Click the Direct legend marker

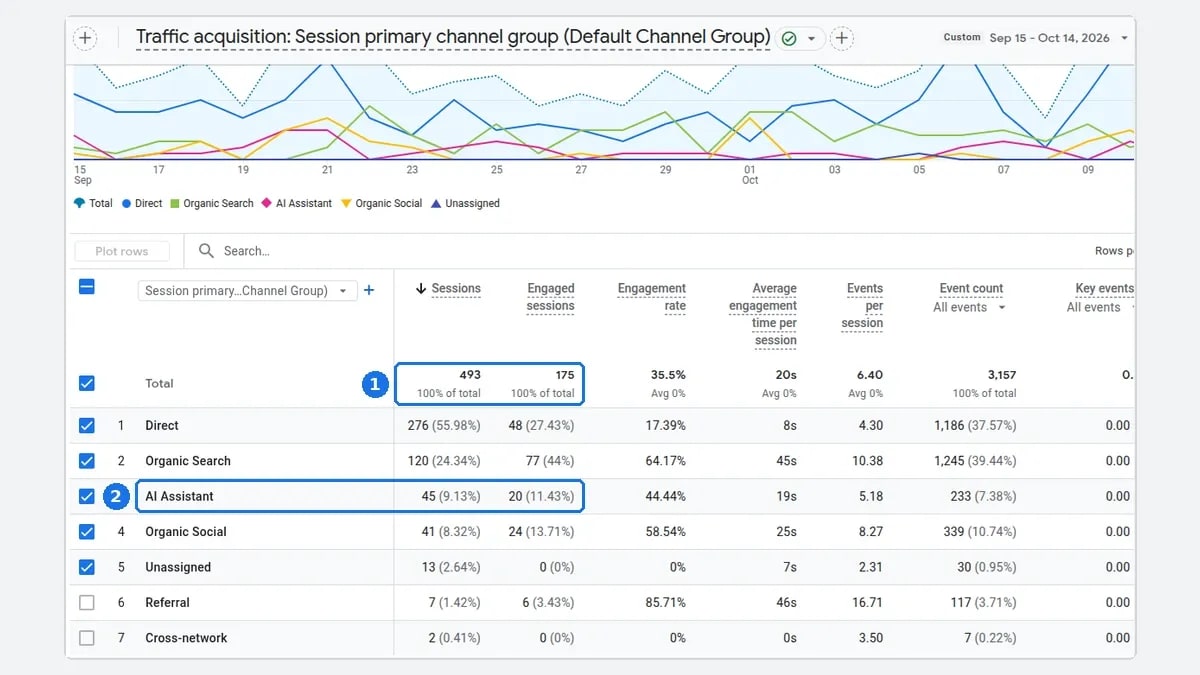(x=127, y=203)
